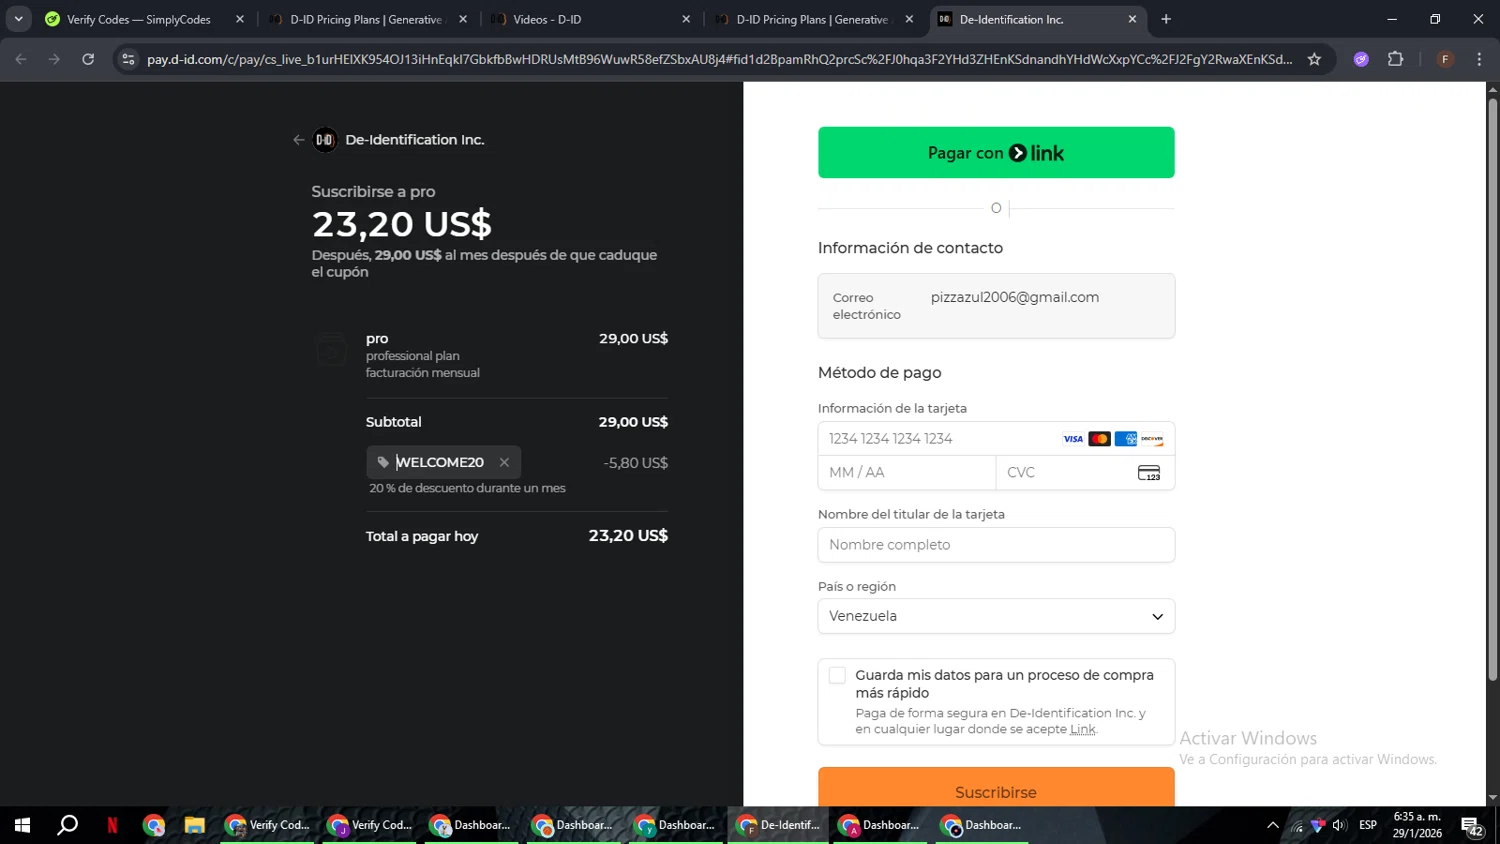Click the volume icon in system tray
This screenshot has width=1500, height=844.
click(1339, 825)
